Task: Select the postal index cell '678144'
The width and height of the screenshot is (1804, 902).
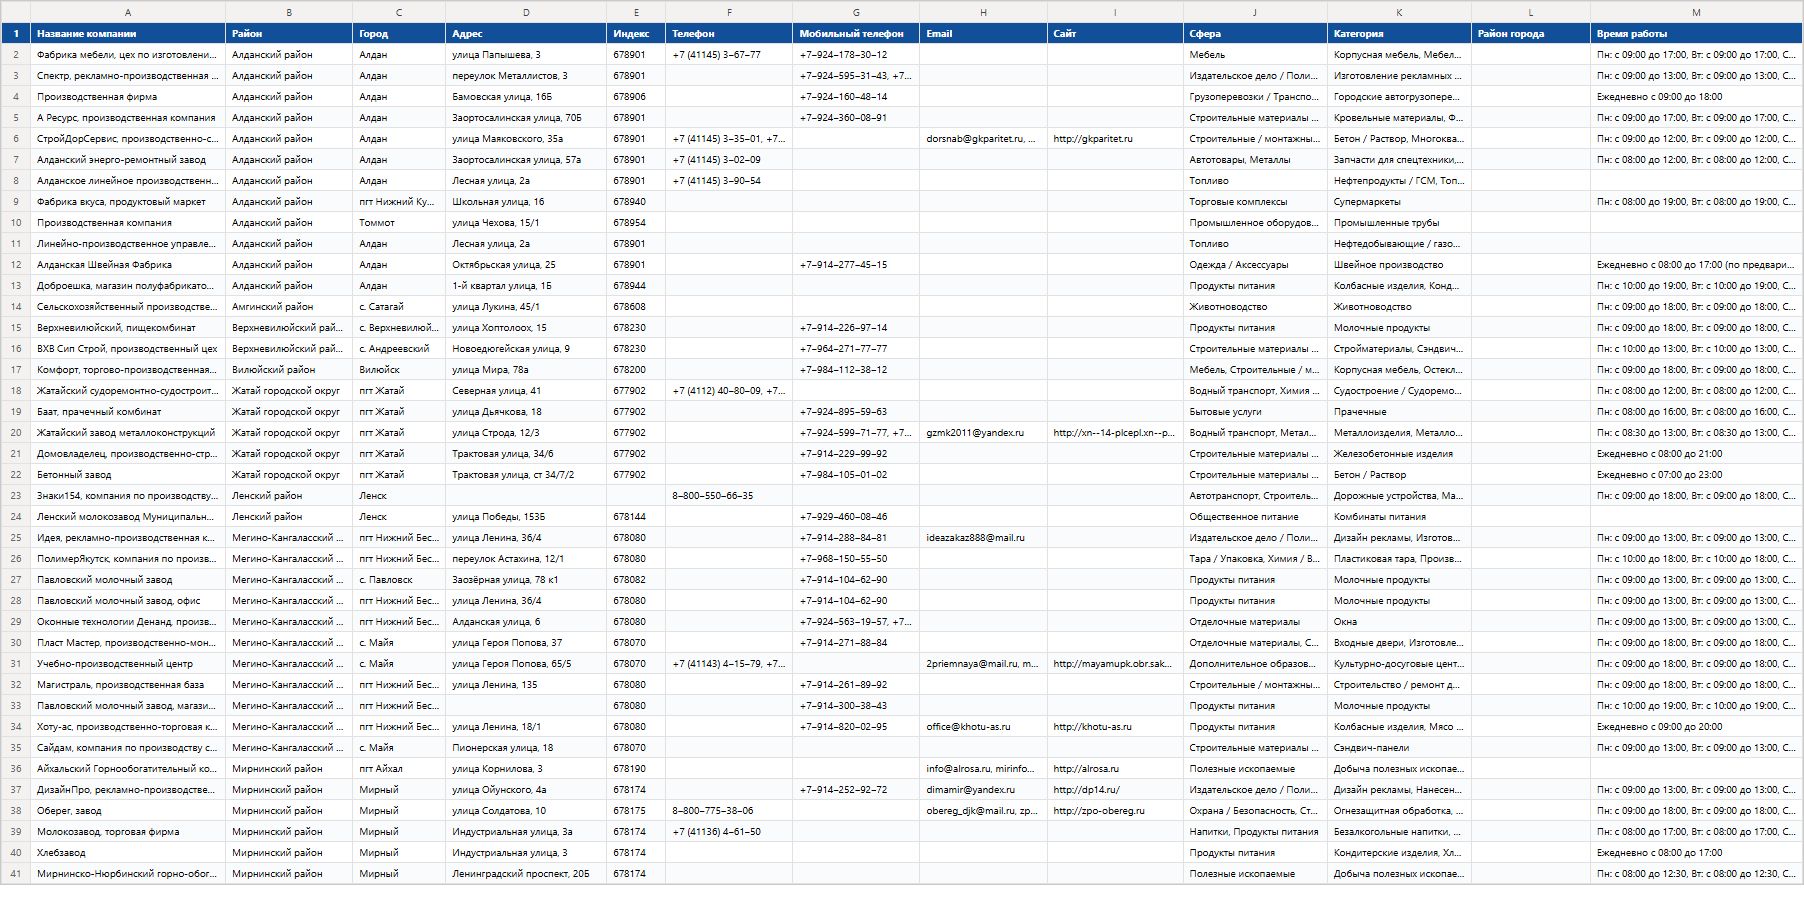Action: (x=636, y=517)
